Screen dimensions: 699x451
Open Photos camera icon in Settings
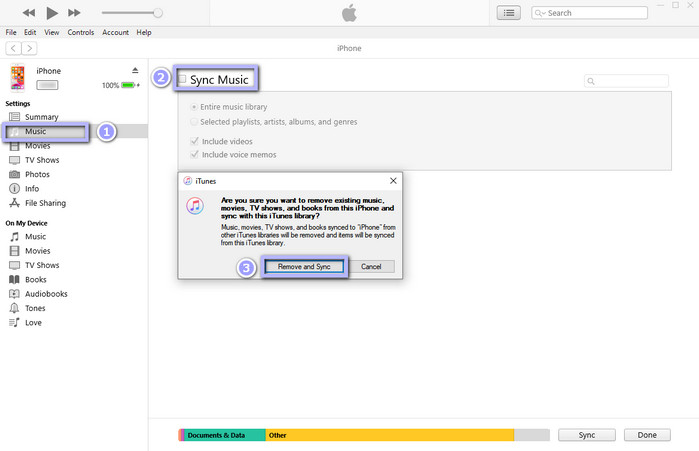pyautogui.click(x=15, y=174)
